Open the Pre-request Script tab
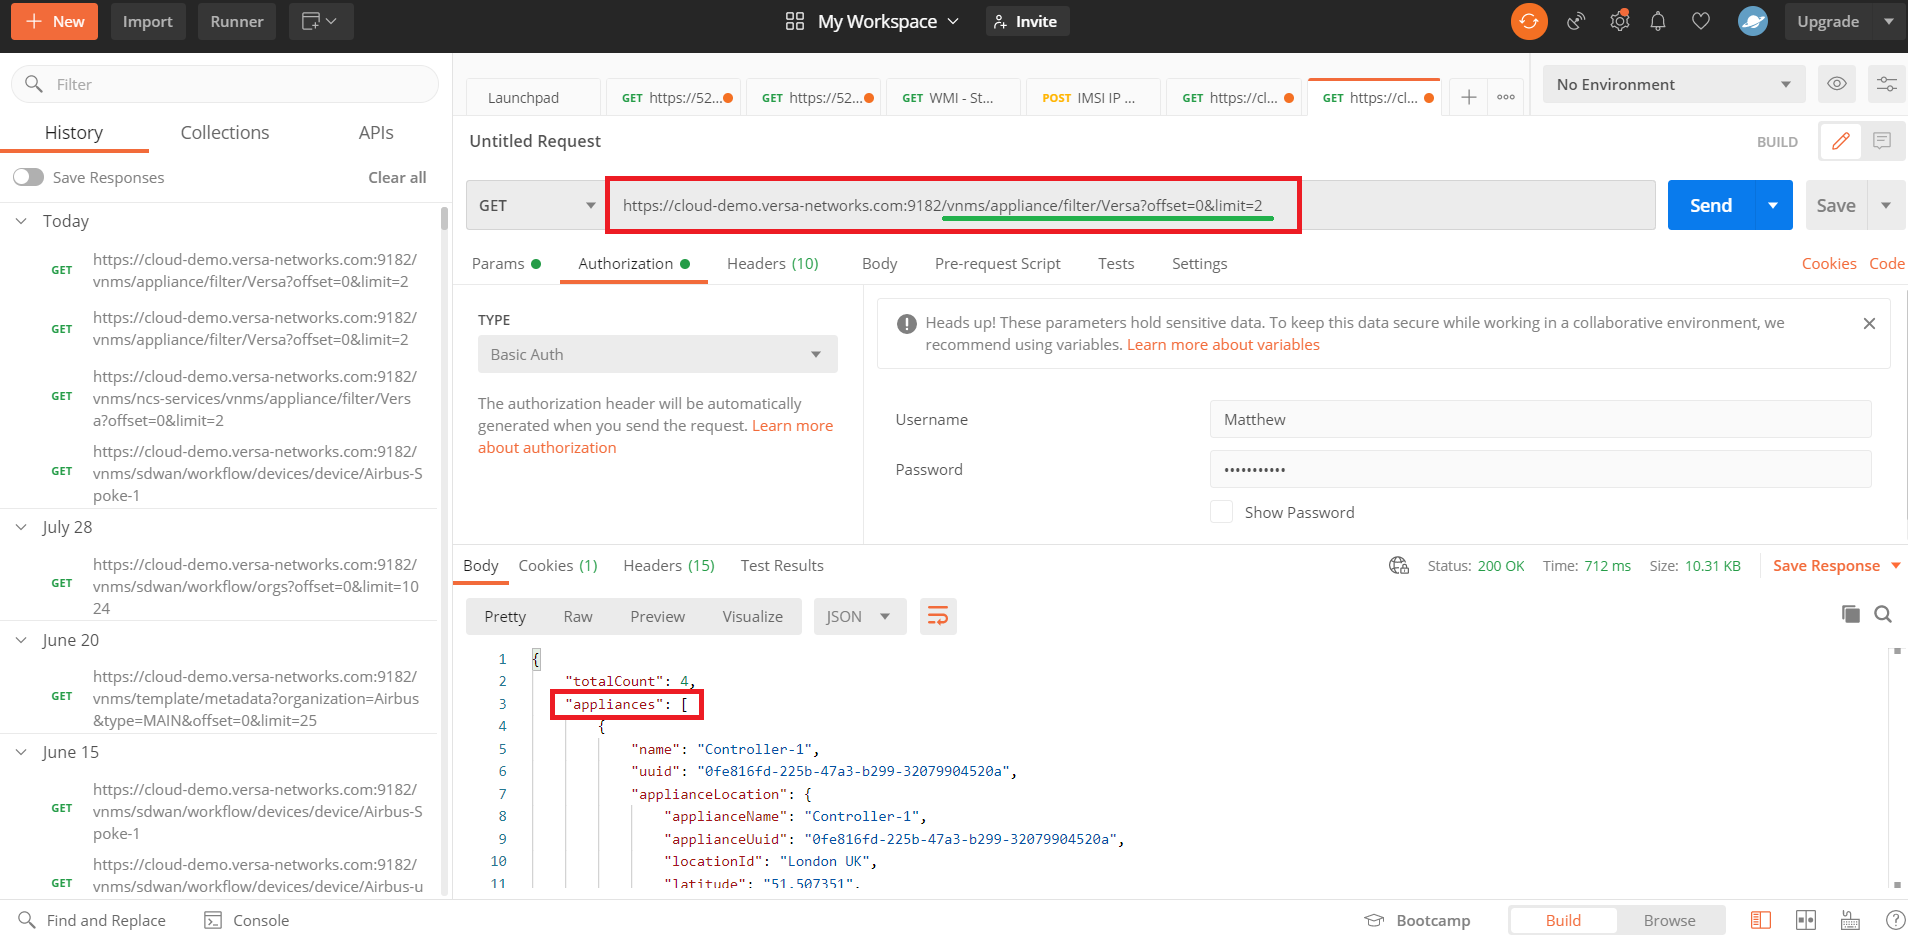The width and height of the screenshot is (1908, 936). click(997, 263)
